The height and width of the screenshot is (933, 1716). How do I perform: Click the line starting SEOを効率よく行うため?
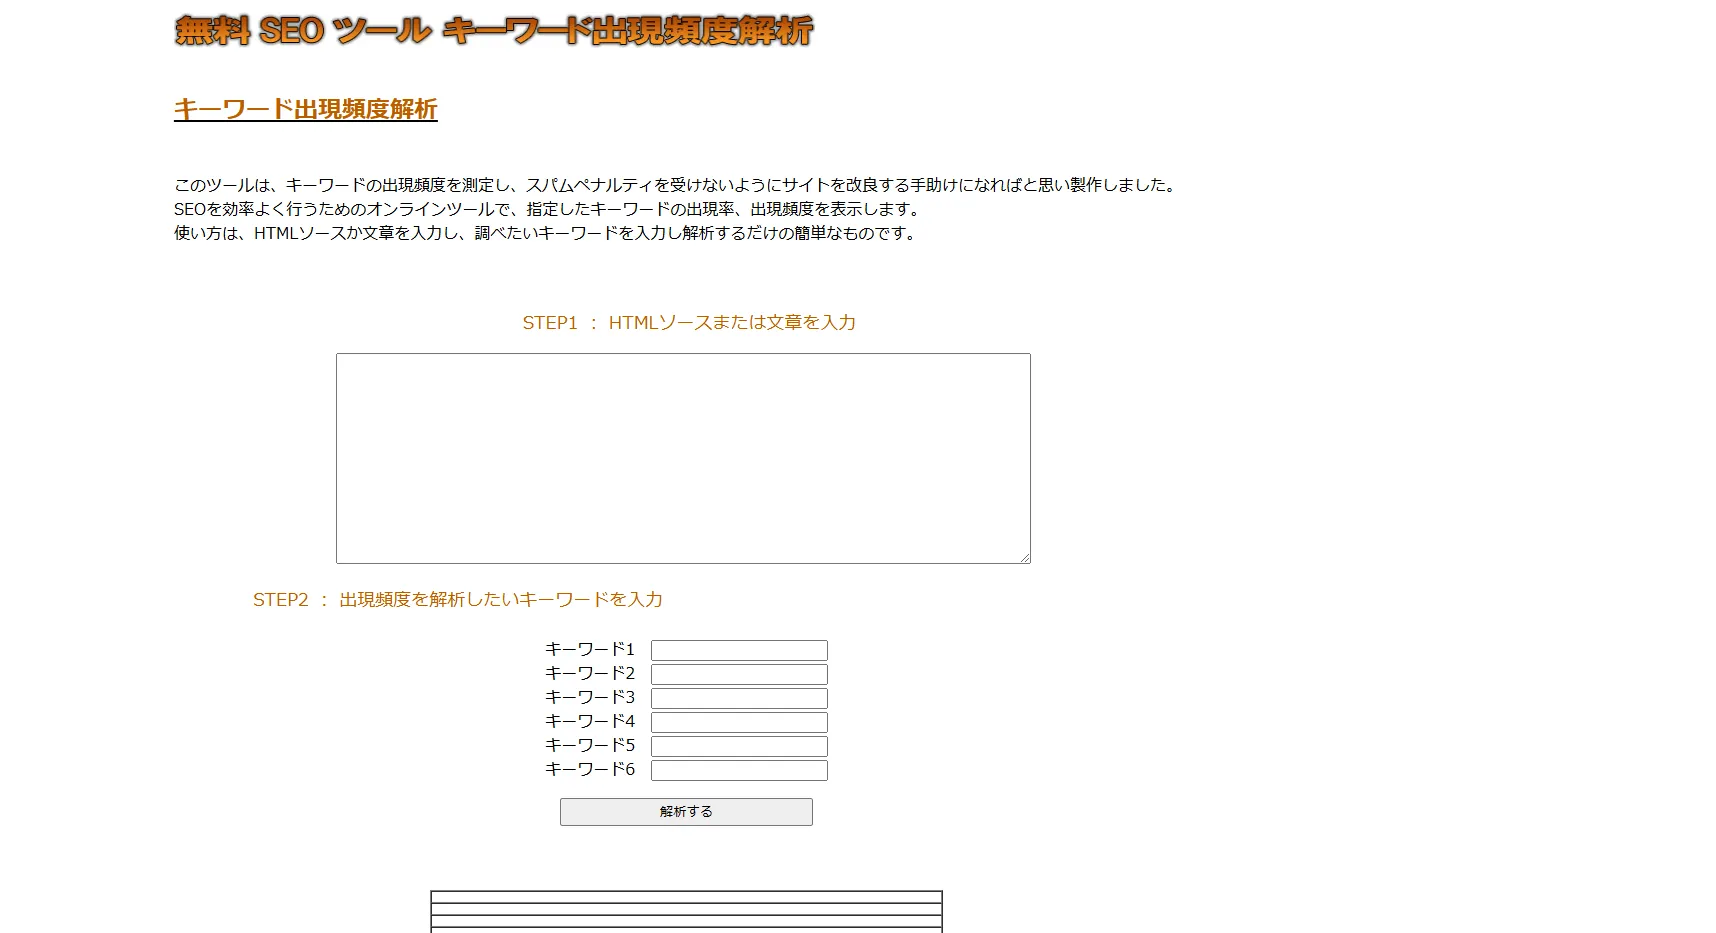click(548, 209)
